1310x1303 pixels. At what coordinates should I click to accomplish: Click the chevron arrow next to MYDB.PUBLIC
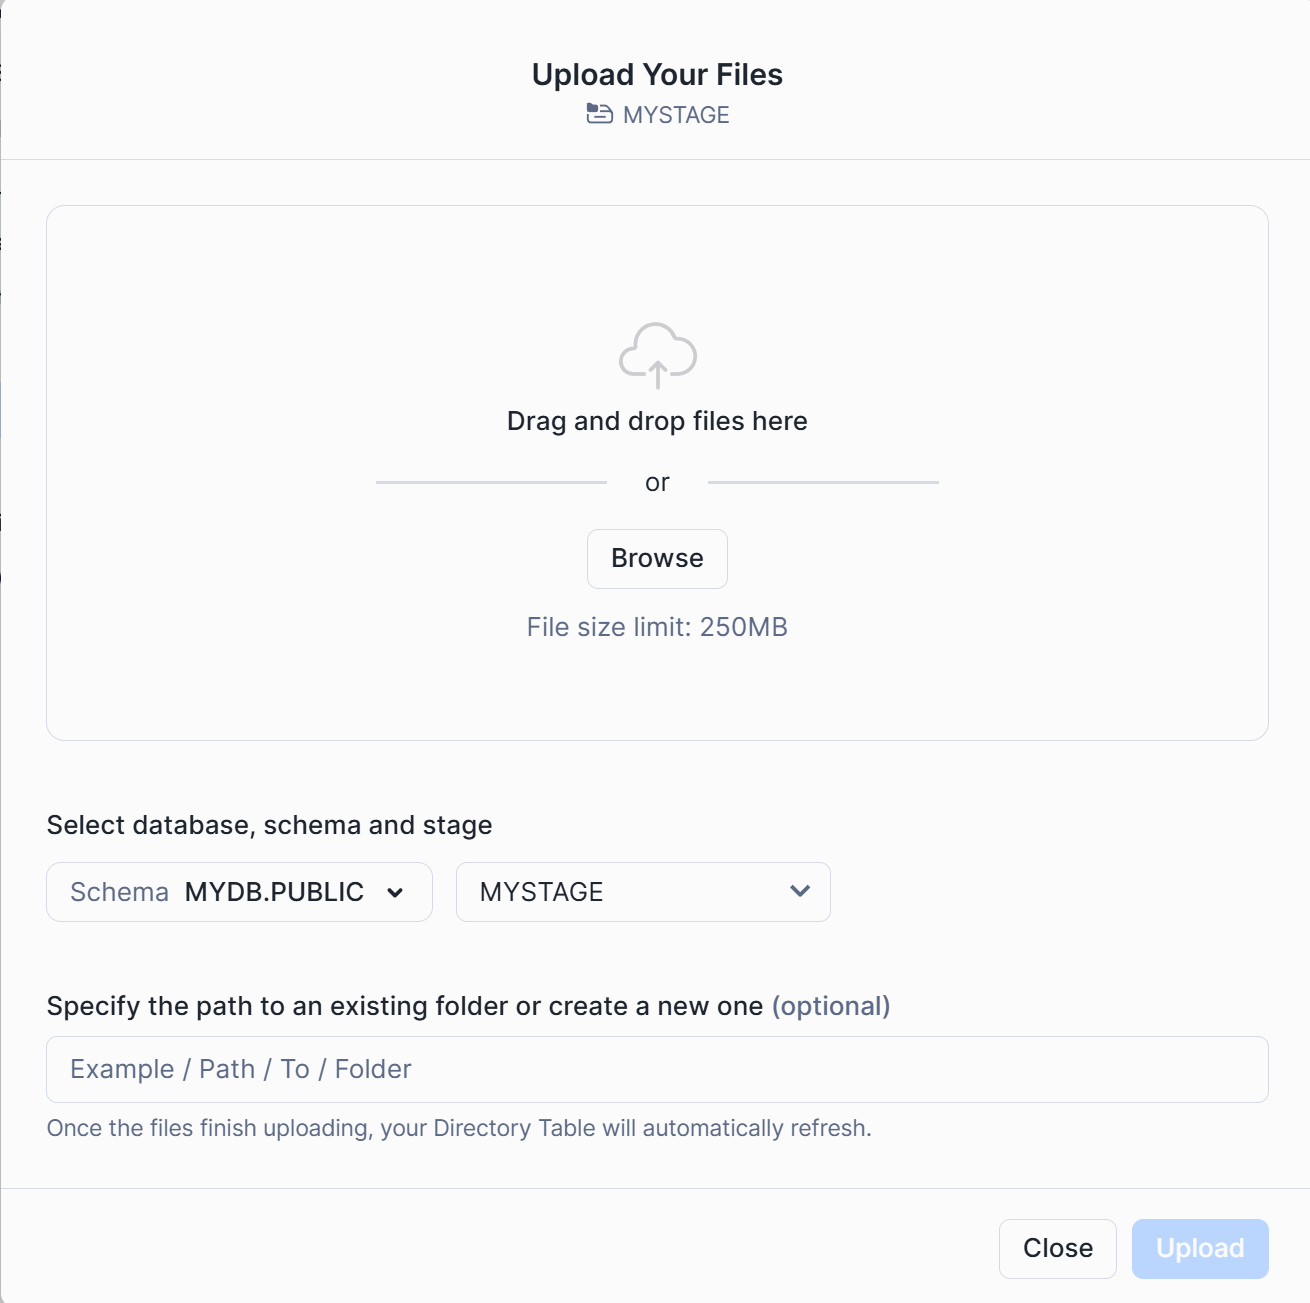[x=395, y=893]
